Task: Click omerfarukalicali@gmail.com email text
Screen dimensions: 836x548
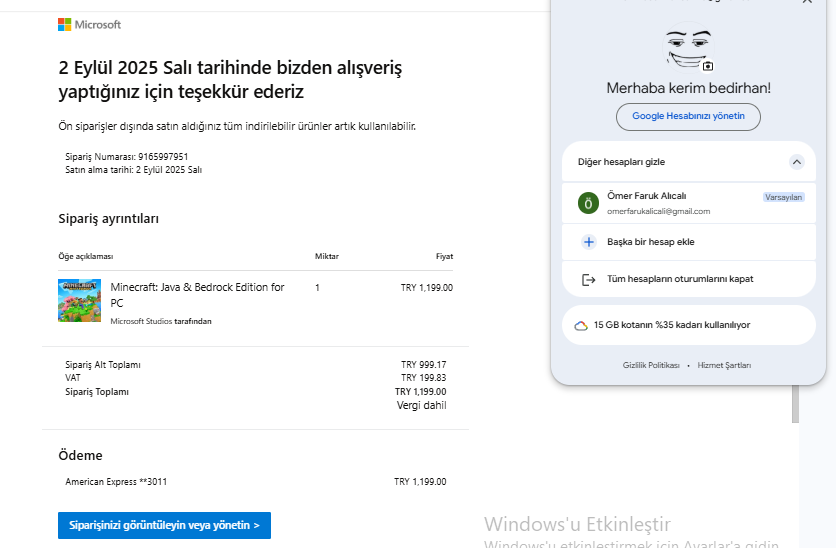Action: (658, 211)
